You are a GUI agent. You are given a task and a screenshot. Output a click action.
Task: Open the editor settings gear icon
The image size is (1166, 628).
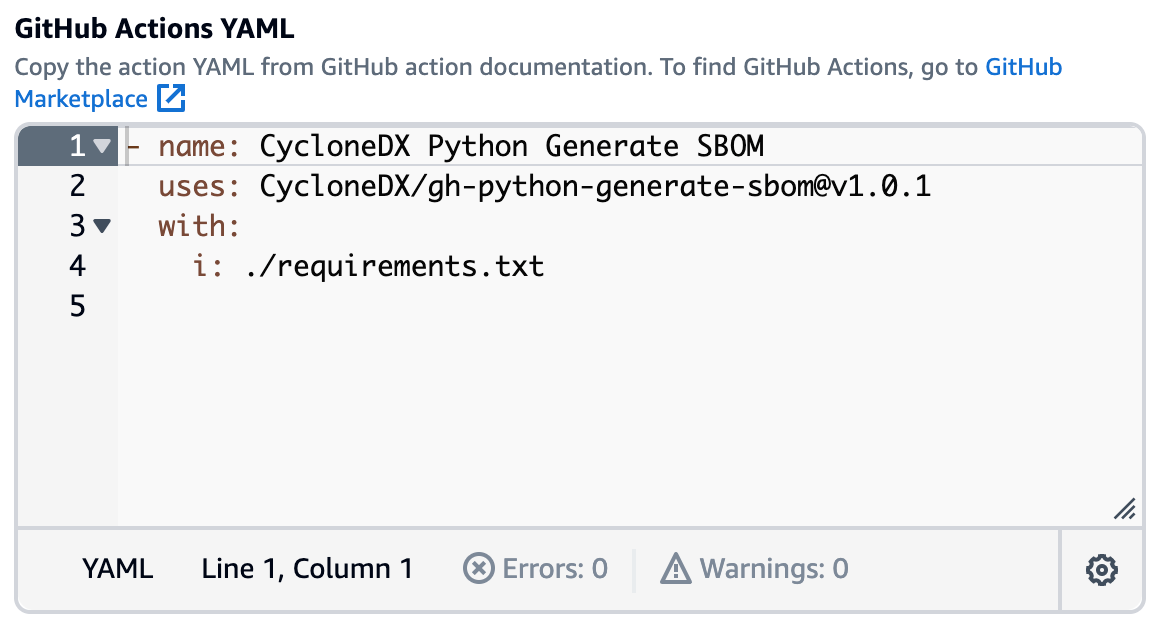[1101, 570]
